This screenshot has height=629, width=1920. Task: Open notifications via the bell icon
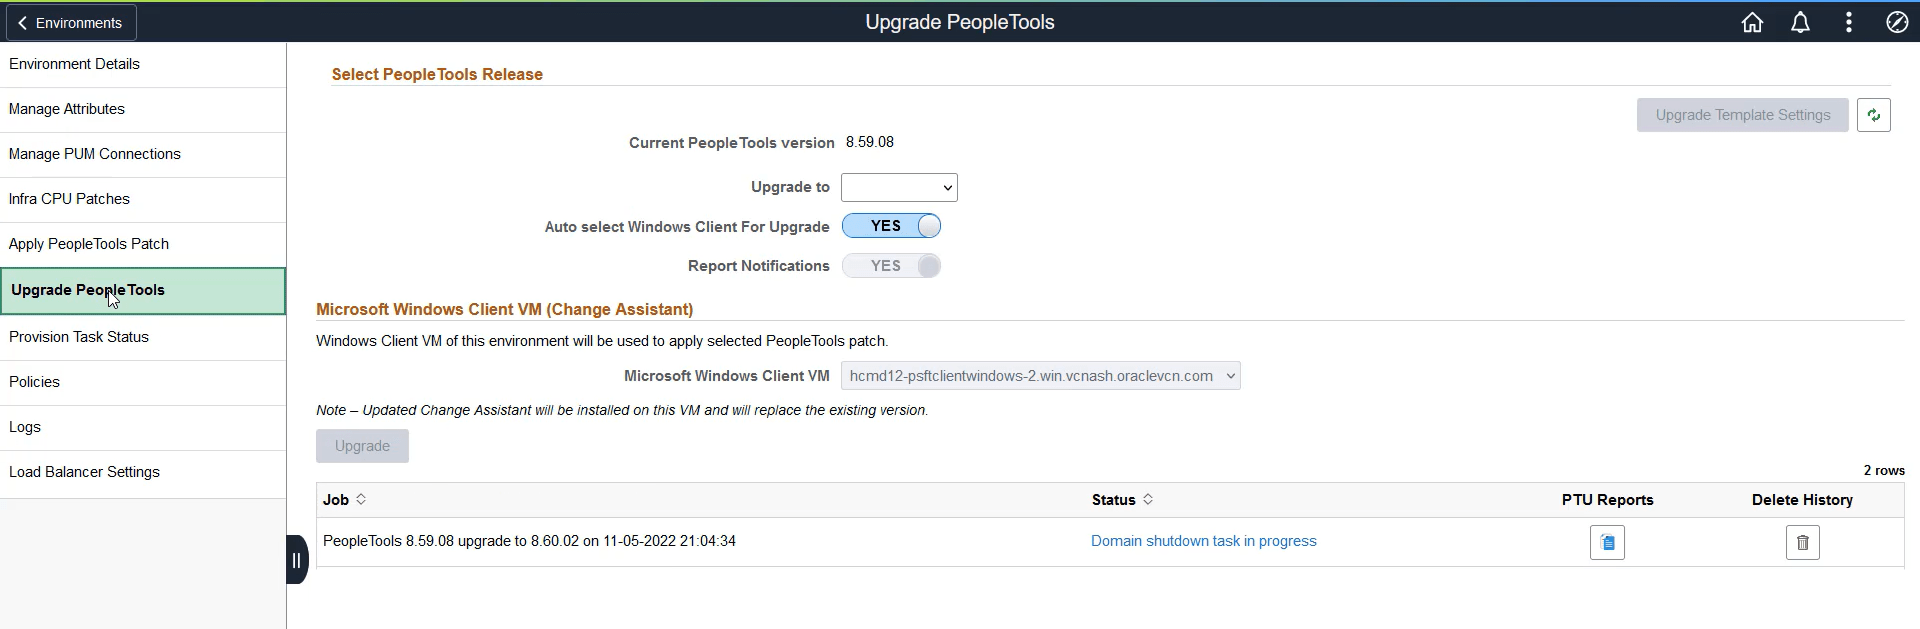1800,22
